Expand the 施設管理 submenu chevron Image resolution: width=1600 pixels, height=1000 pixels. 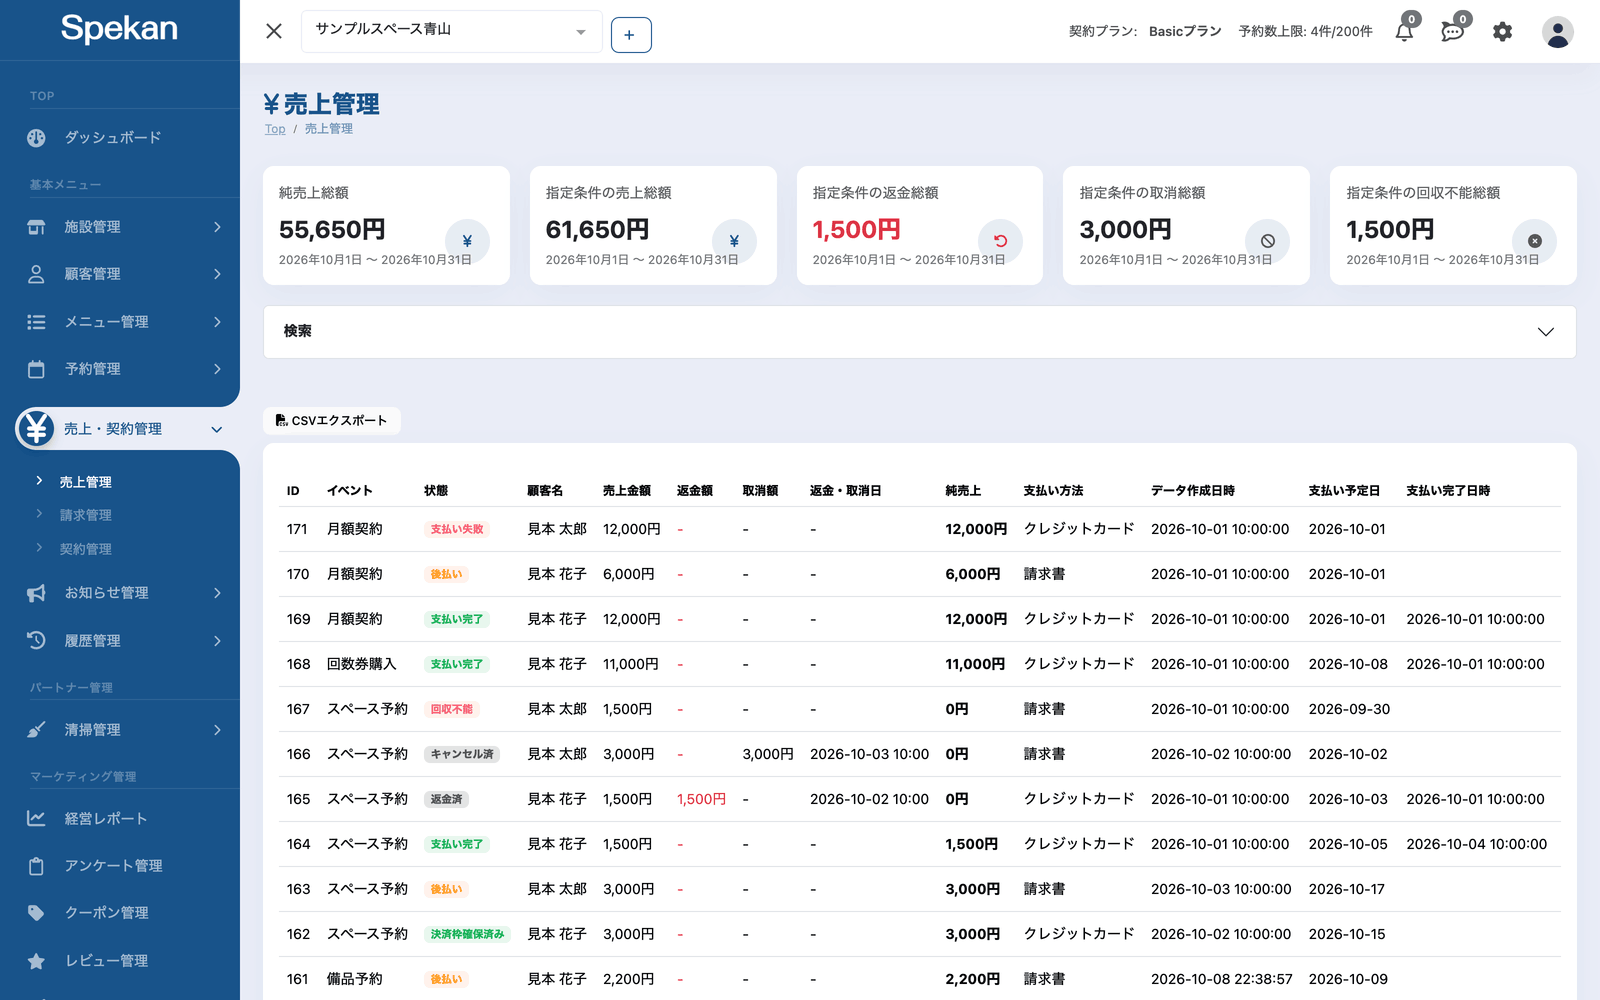click(x=217, y=227)
